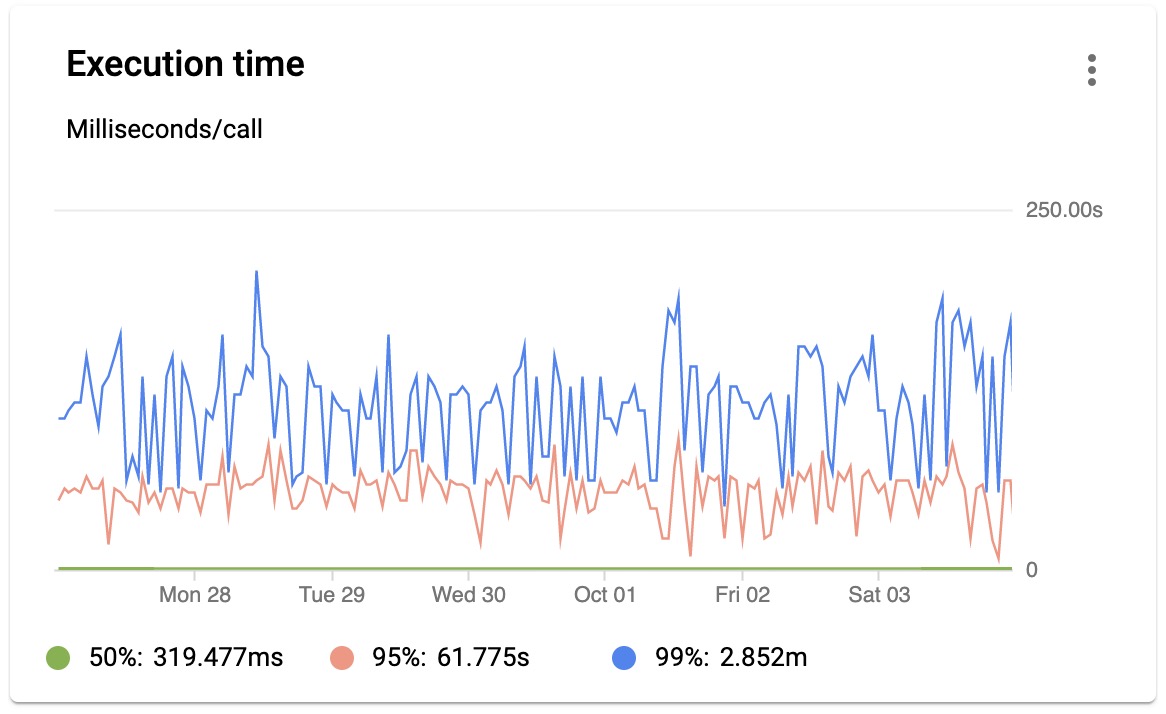Click the green 50th percentile legend dot
Image resolution: width=1166 pixels, height=714 pixels.
coord(57,657)
